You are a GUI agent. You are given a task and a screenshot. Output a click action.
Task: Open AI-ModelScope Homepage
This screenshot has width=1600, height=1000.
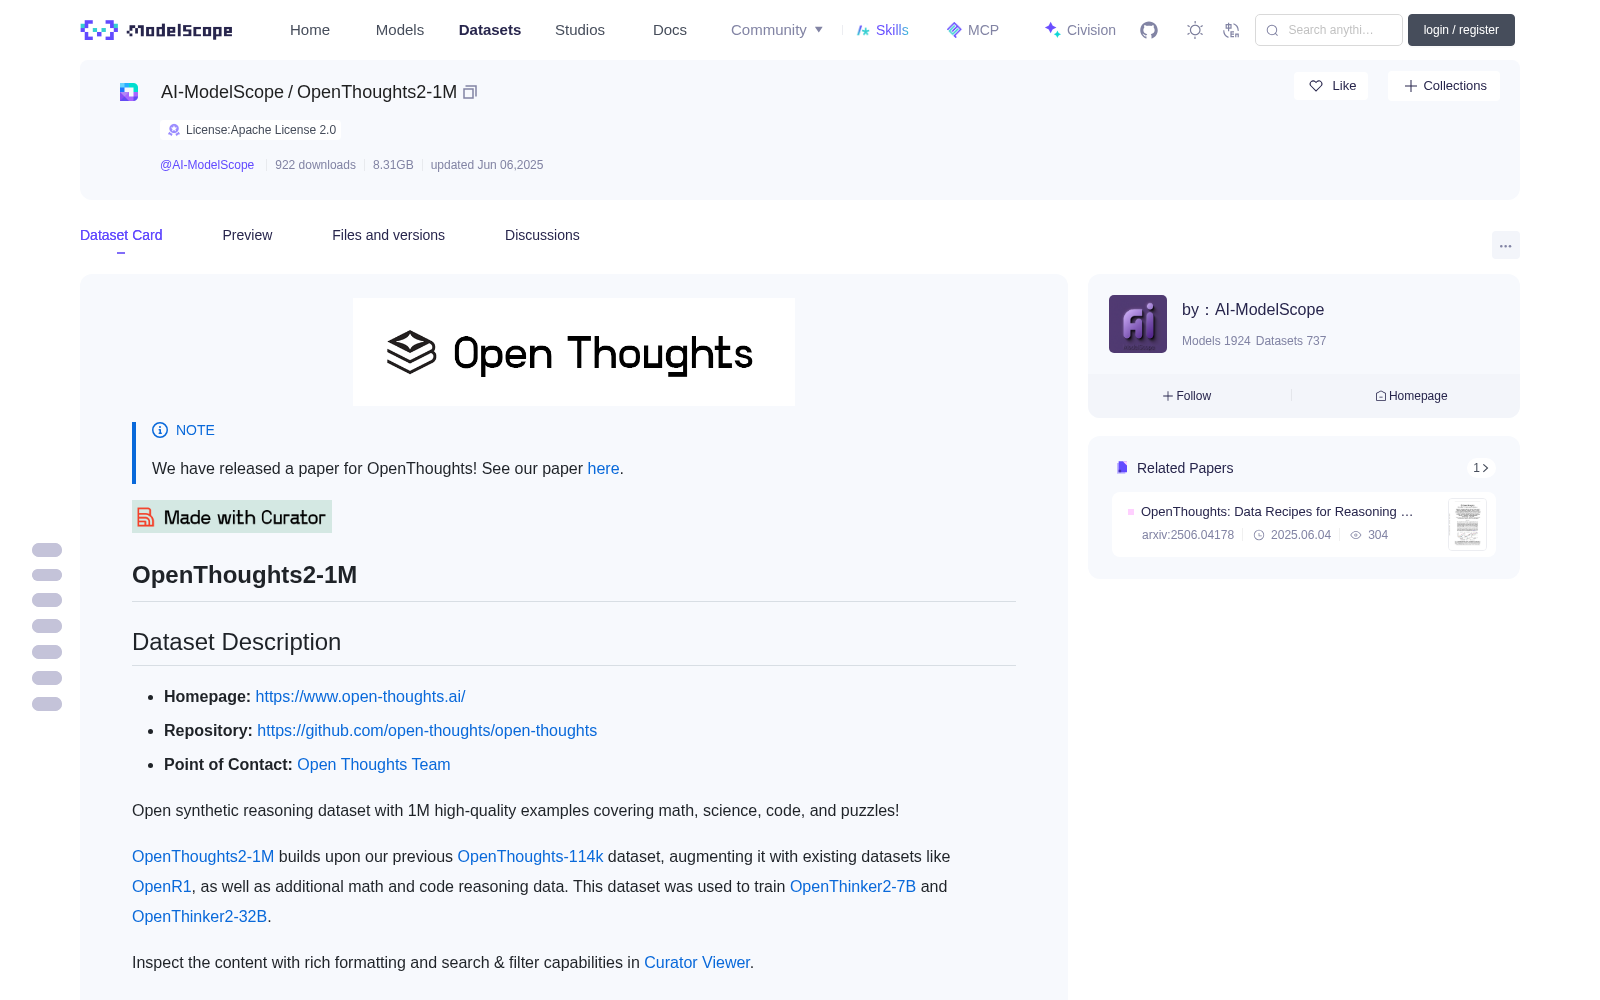(1411, 396)
